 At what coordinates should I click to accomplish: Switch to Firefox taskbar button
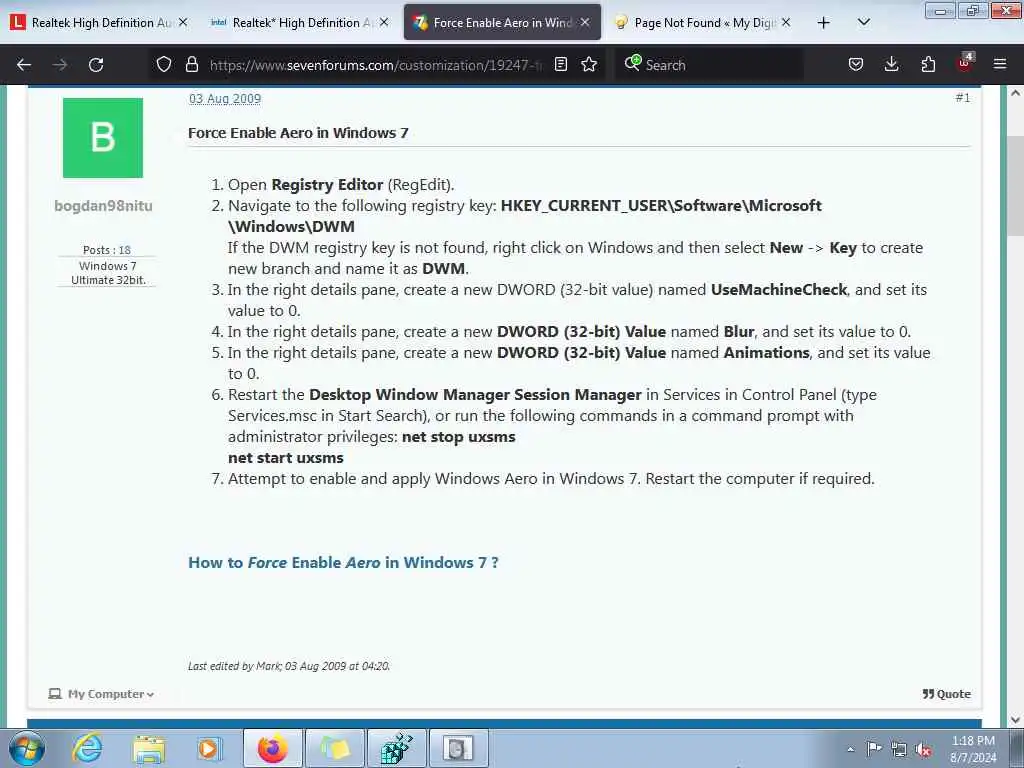tap(272, 748)
